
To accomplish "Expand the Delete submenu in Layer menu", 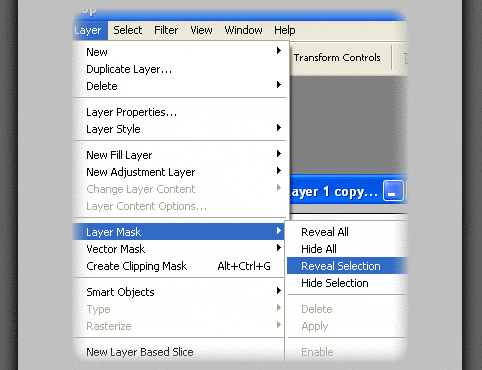I will [180, 86].
